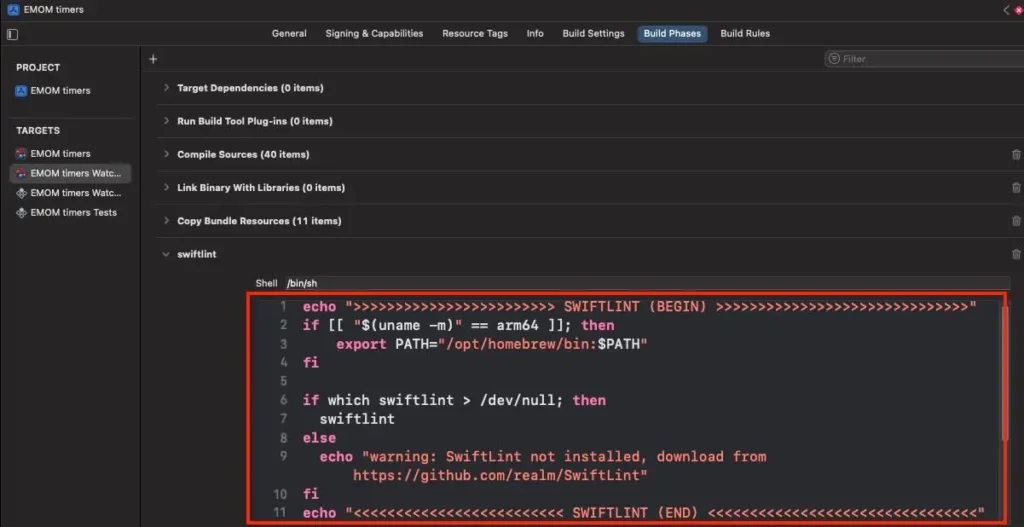Toggle the sidebar panel icon

12,35
